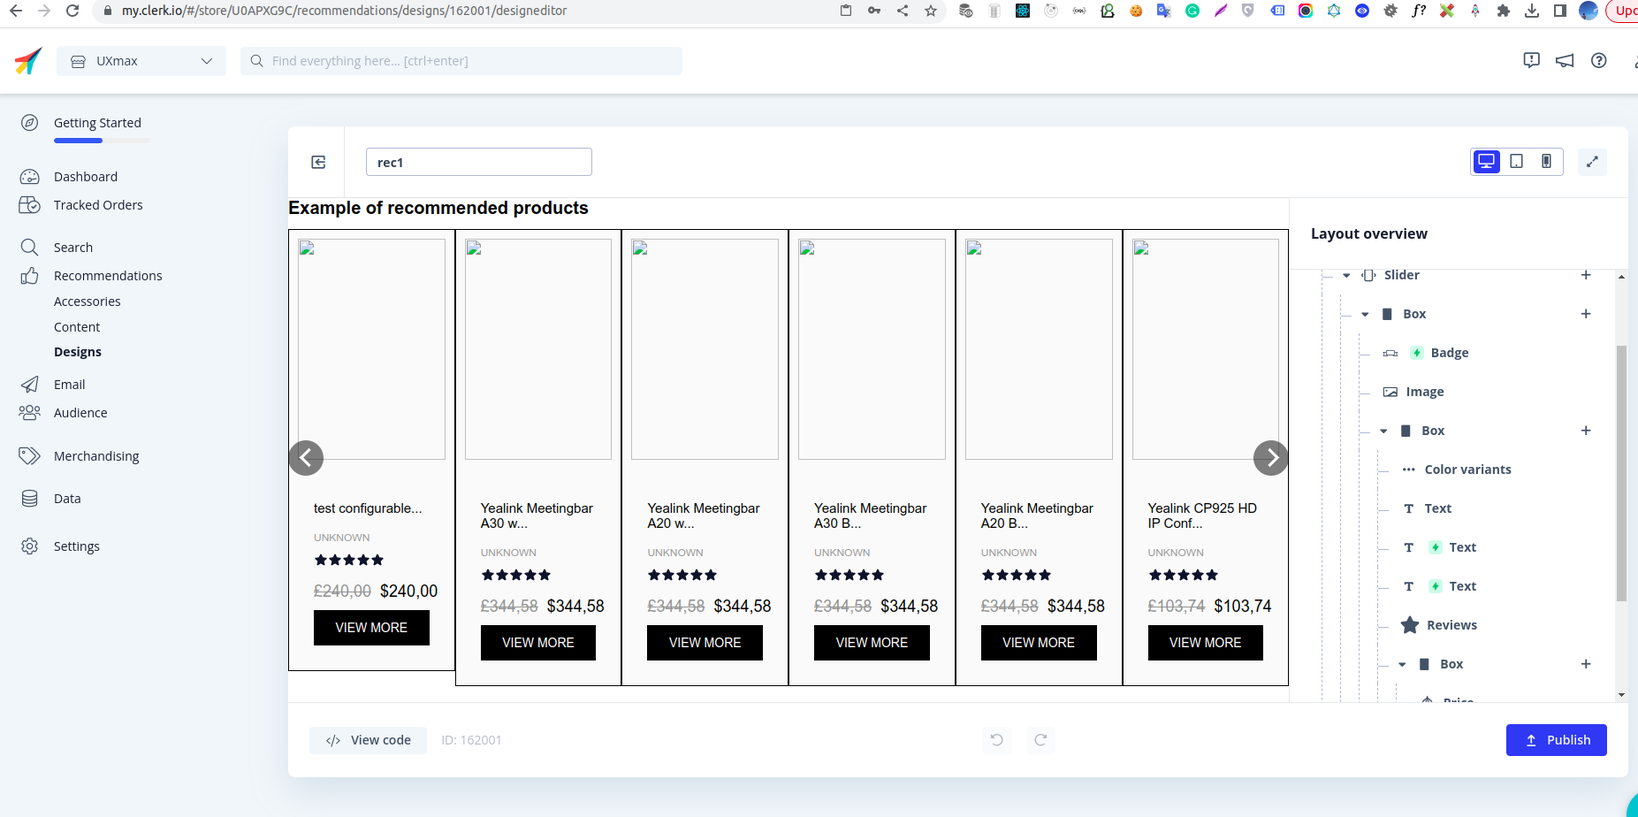The height and width of the screenshot is (817, 1638).
Task: Click the layout overview scrollbar
Action: coord(1621,473)
